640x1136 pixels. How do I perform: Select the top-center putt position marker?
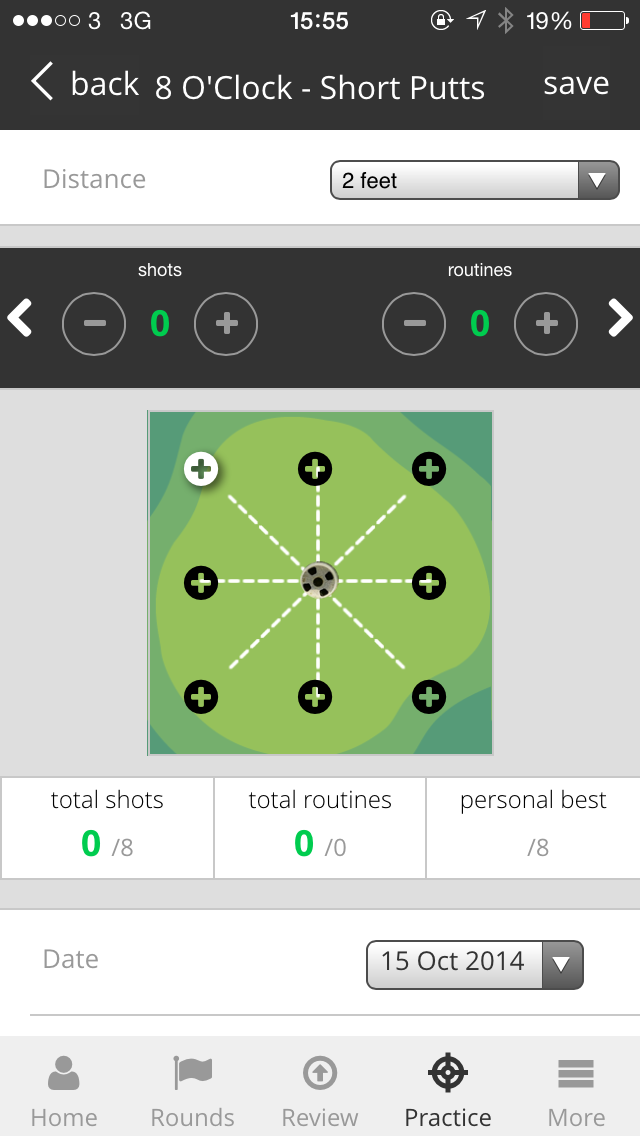click(315, 469)
